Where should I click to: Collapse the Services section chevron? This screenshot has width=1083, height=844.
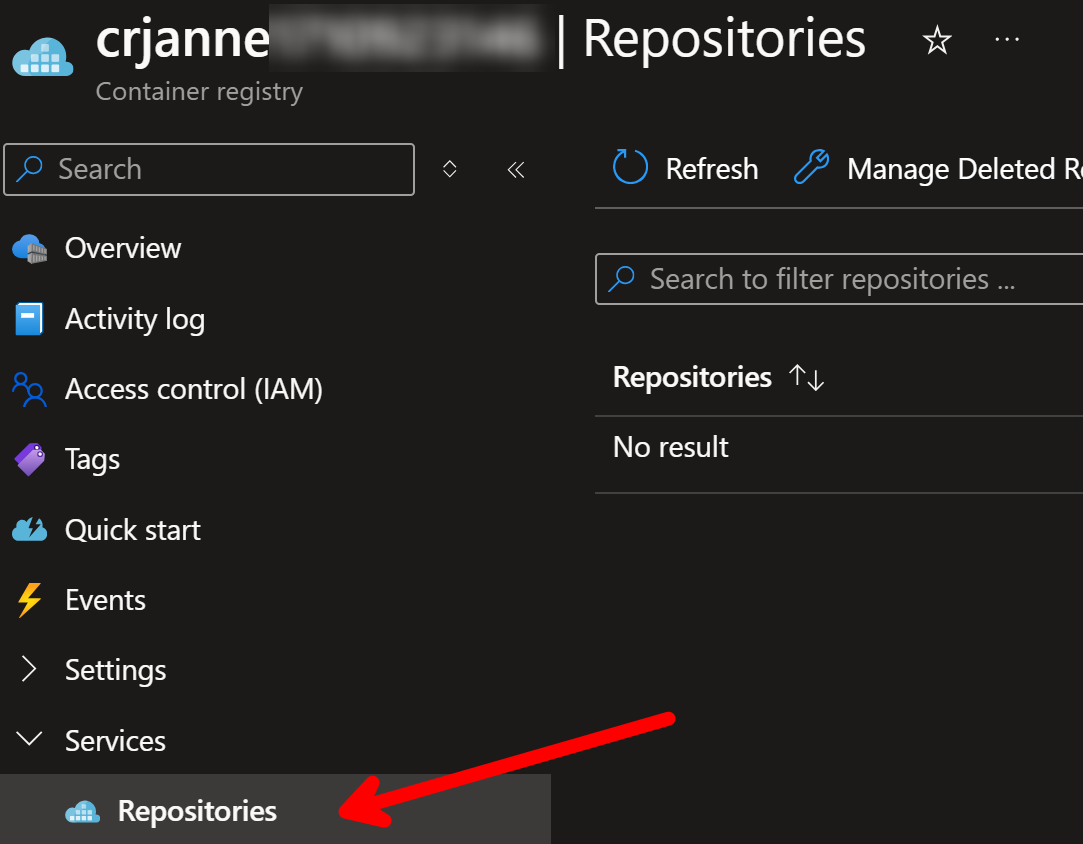click(x=29, y=739)
